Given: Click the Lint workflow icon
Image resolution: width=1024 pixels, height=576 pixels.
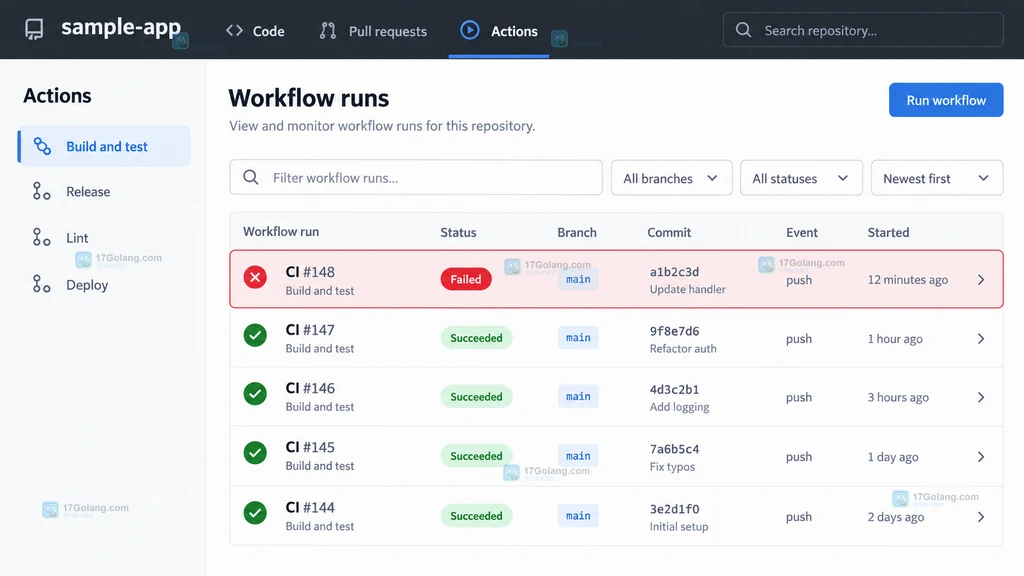Looking at the screenshot, I should point(42,237).
